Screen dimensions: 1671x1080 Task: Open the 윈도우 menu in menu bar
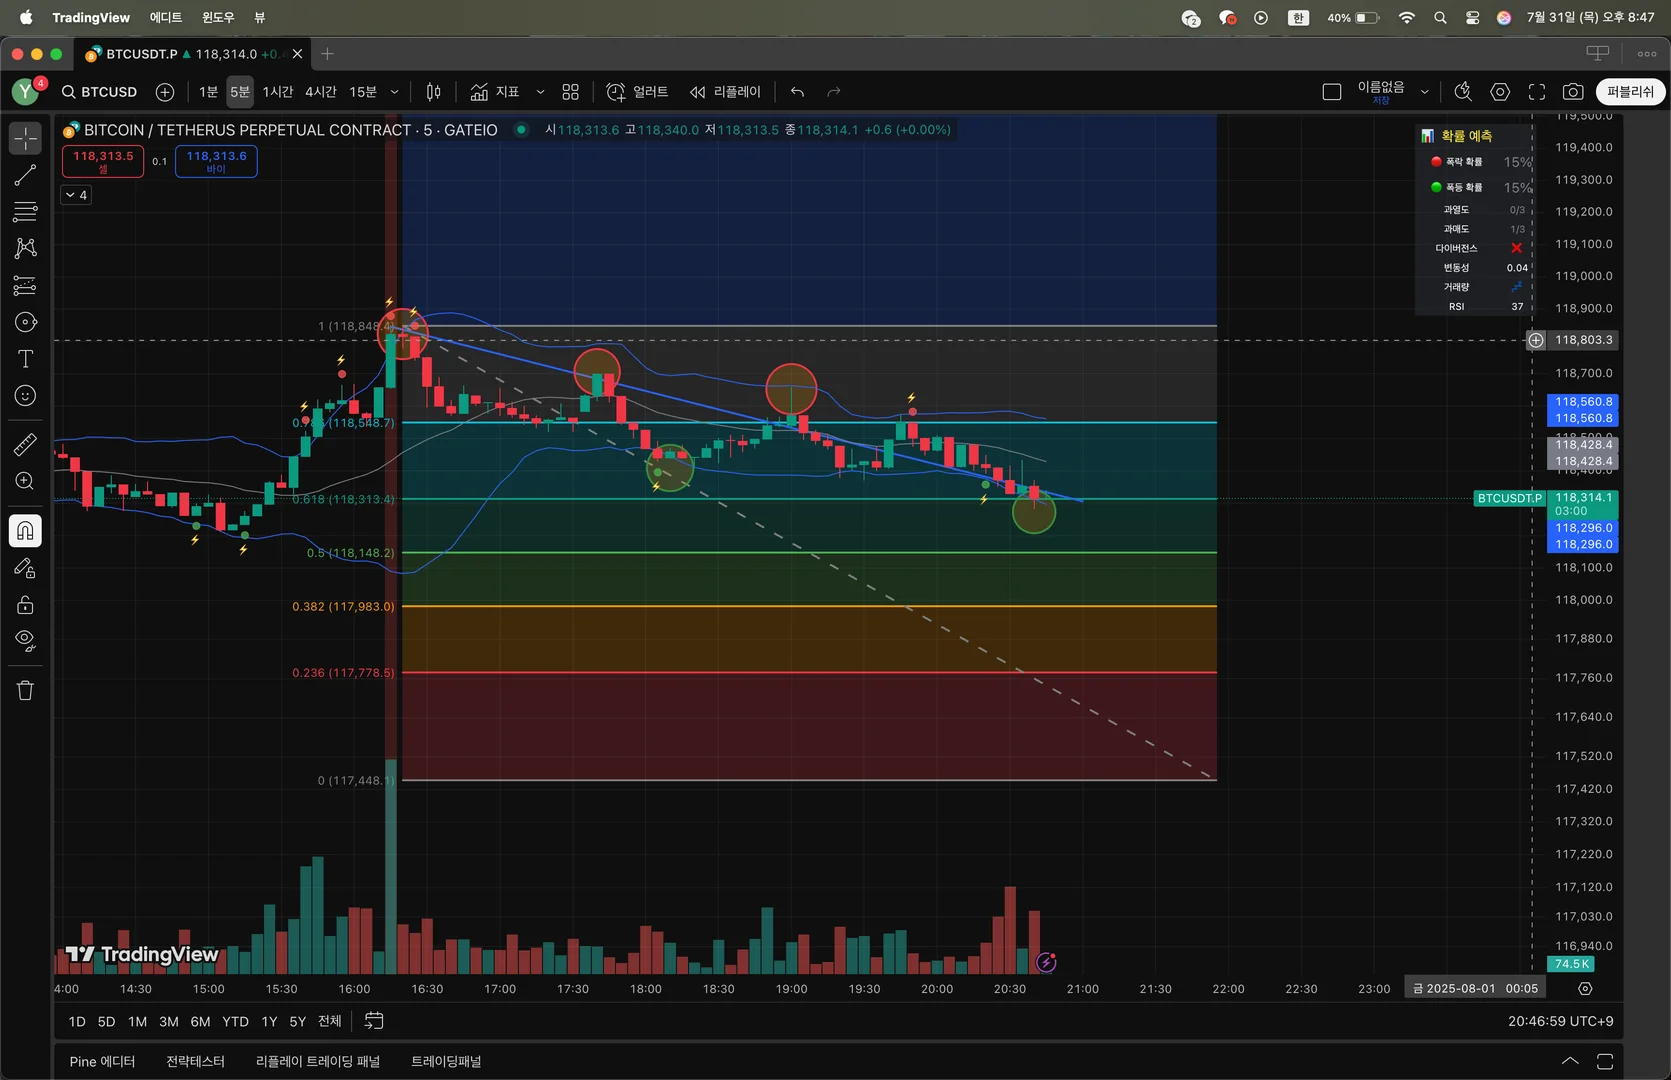pyautogui.click(x=218, y=17)
